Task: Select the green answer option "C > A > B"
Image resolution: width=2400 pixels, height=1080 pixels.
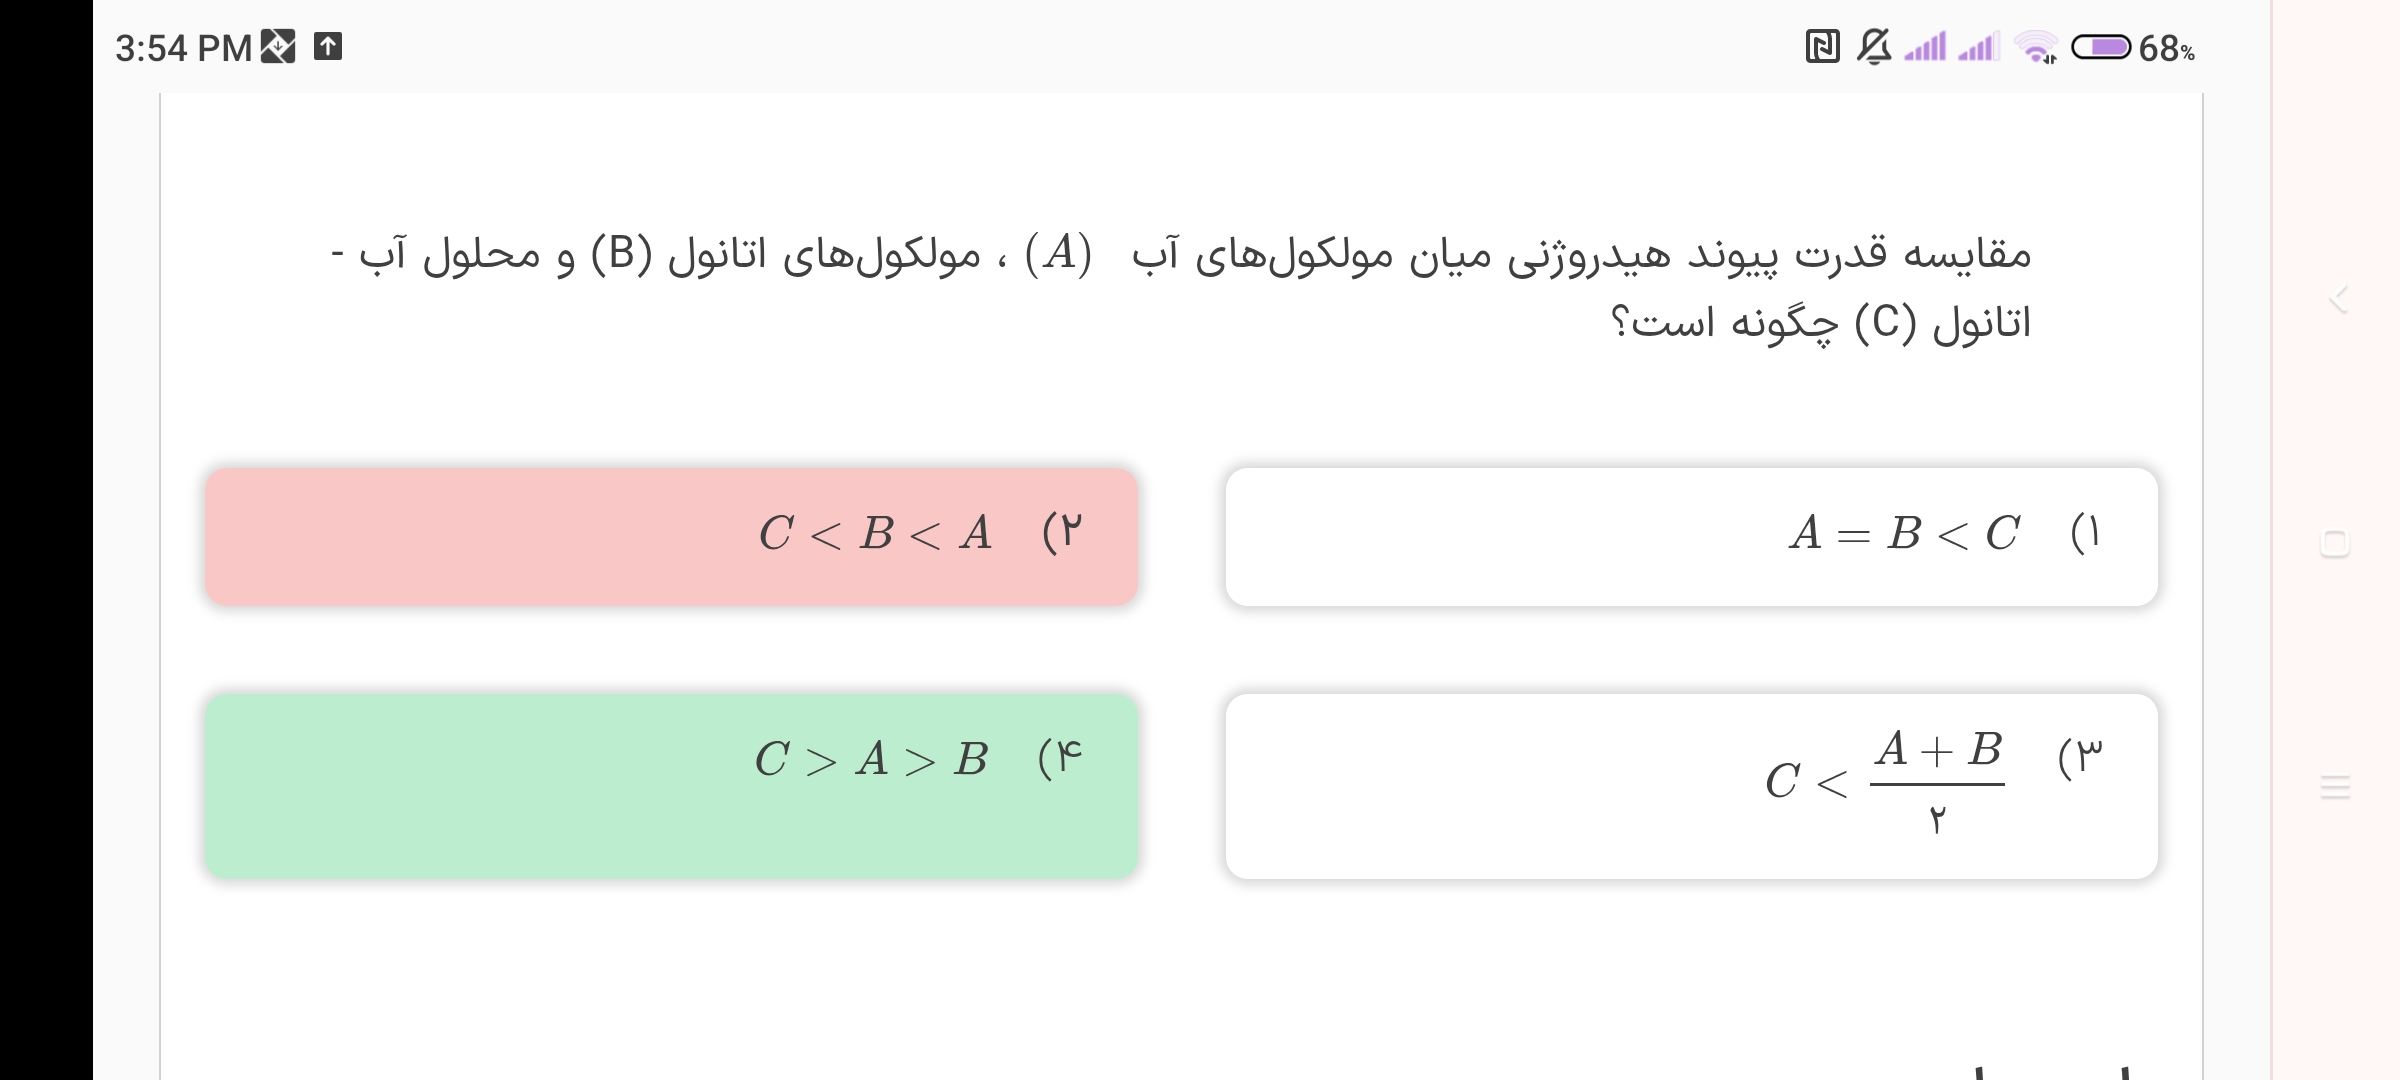Action: click(671, 786)
